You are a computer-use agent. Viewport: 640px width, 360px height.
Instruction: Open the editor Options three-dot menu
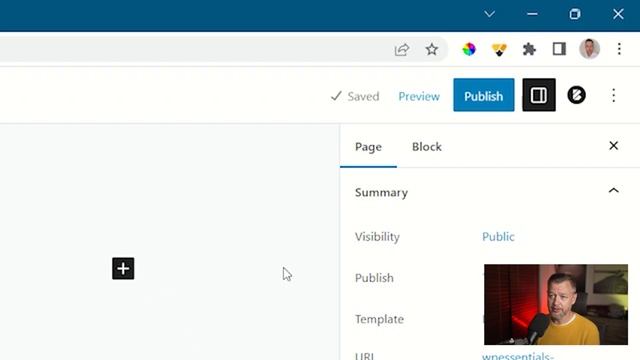[x=613, y=96]
